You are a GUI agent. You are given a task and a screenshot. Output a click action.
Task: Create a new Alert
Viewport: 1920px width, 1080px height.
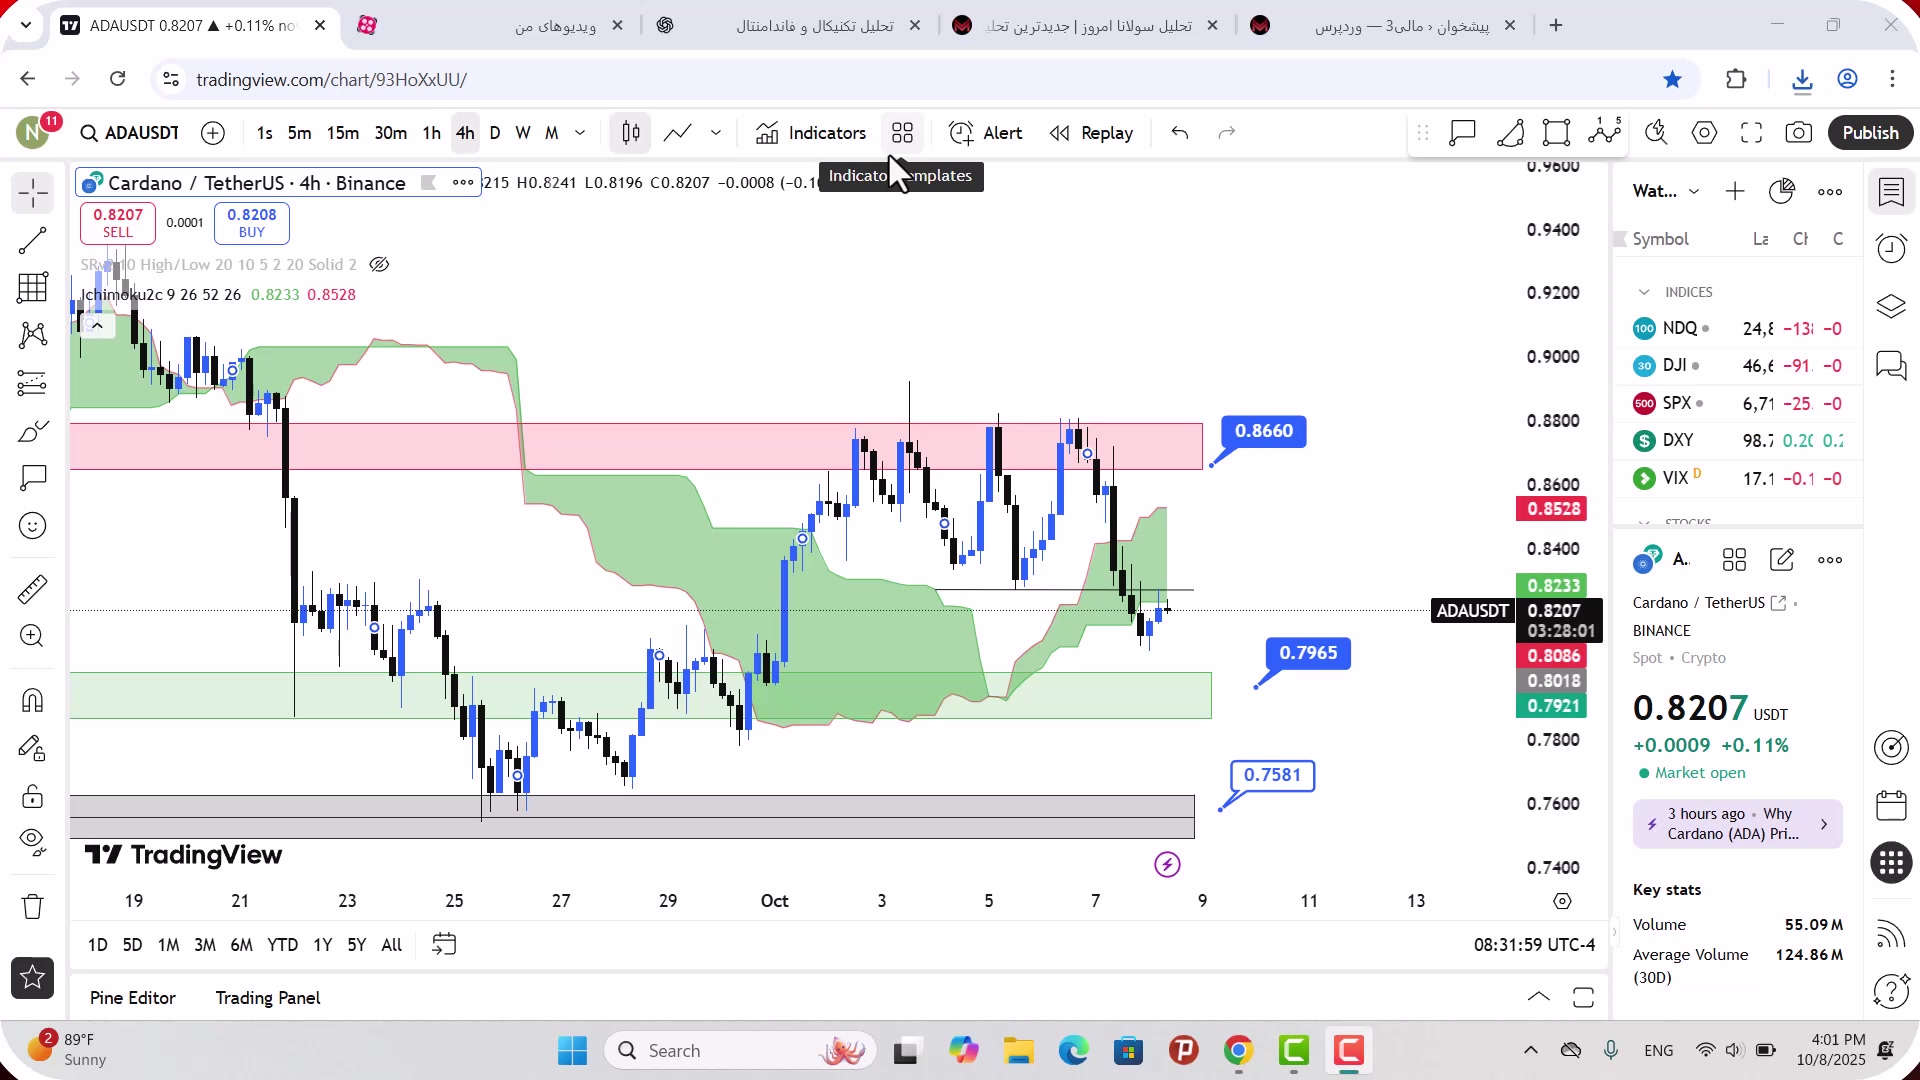[986, 133]
